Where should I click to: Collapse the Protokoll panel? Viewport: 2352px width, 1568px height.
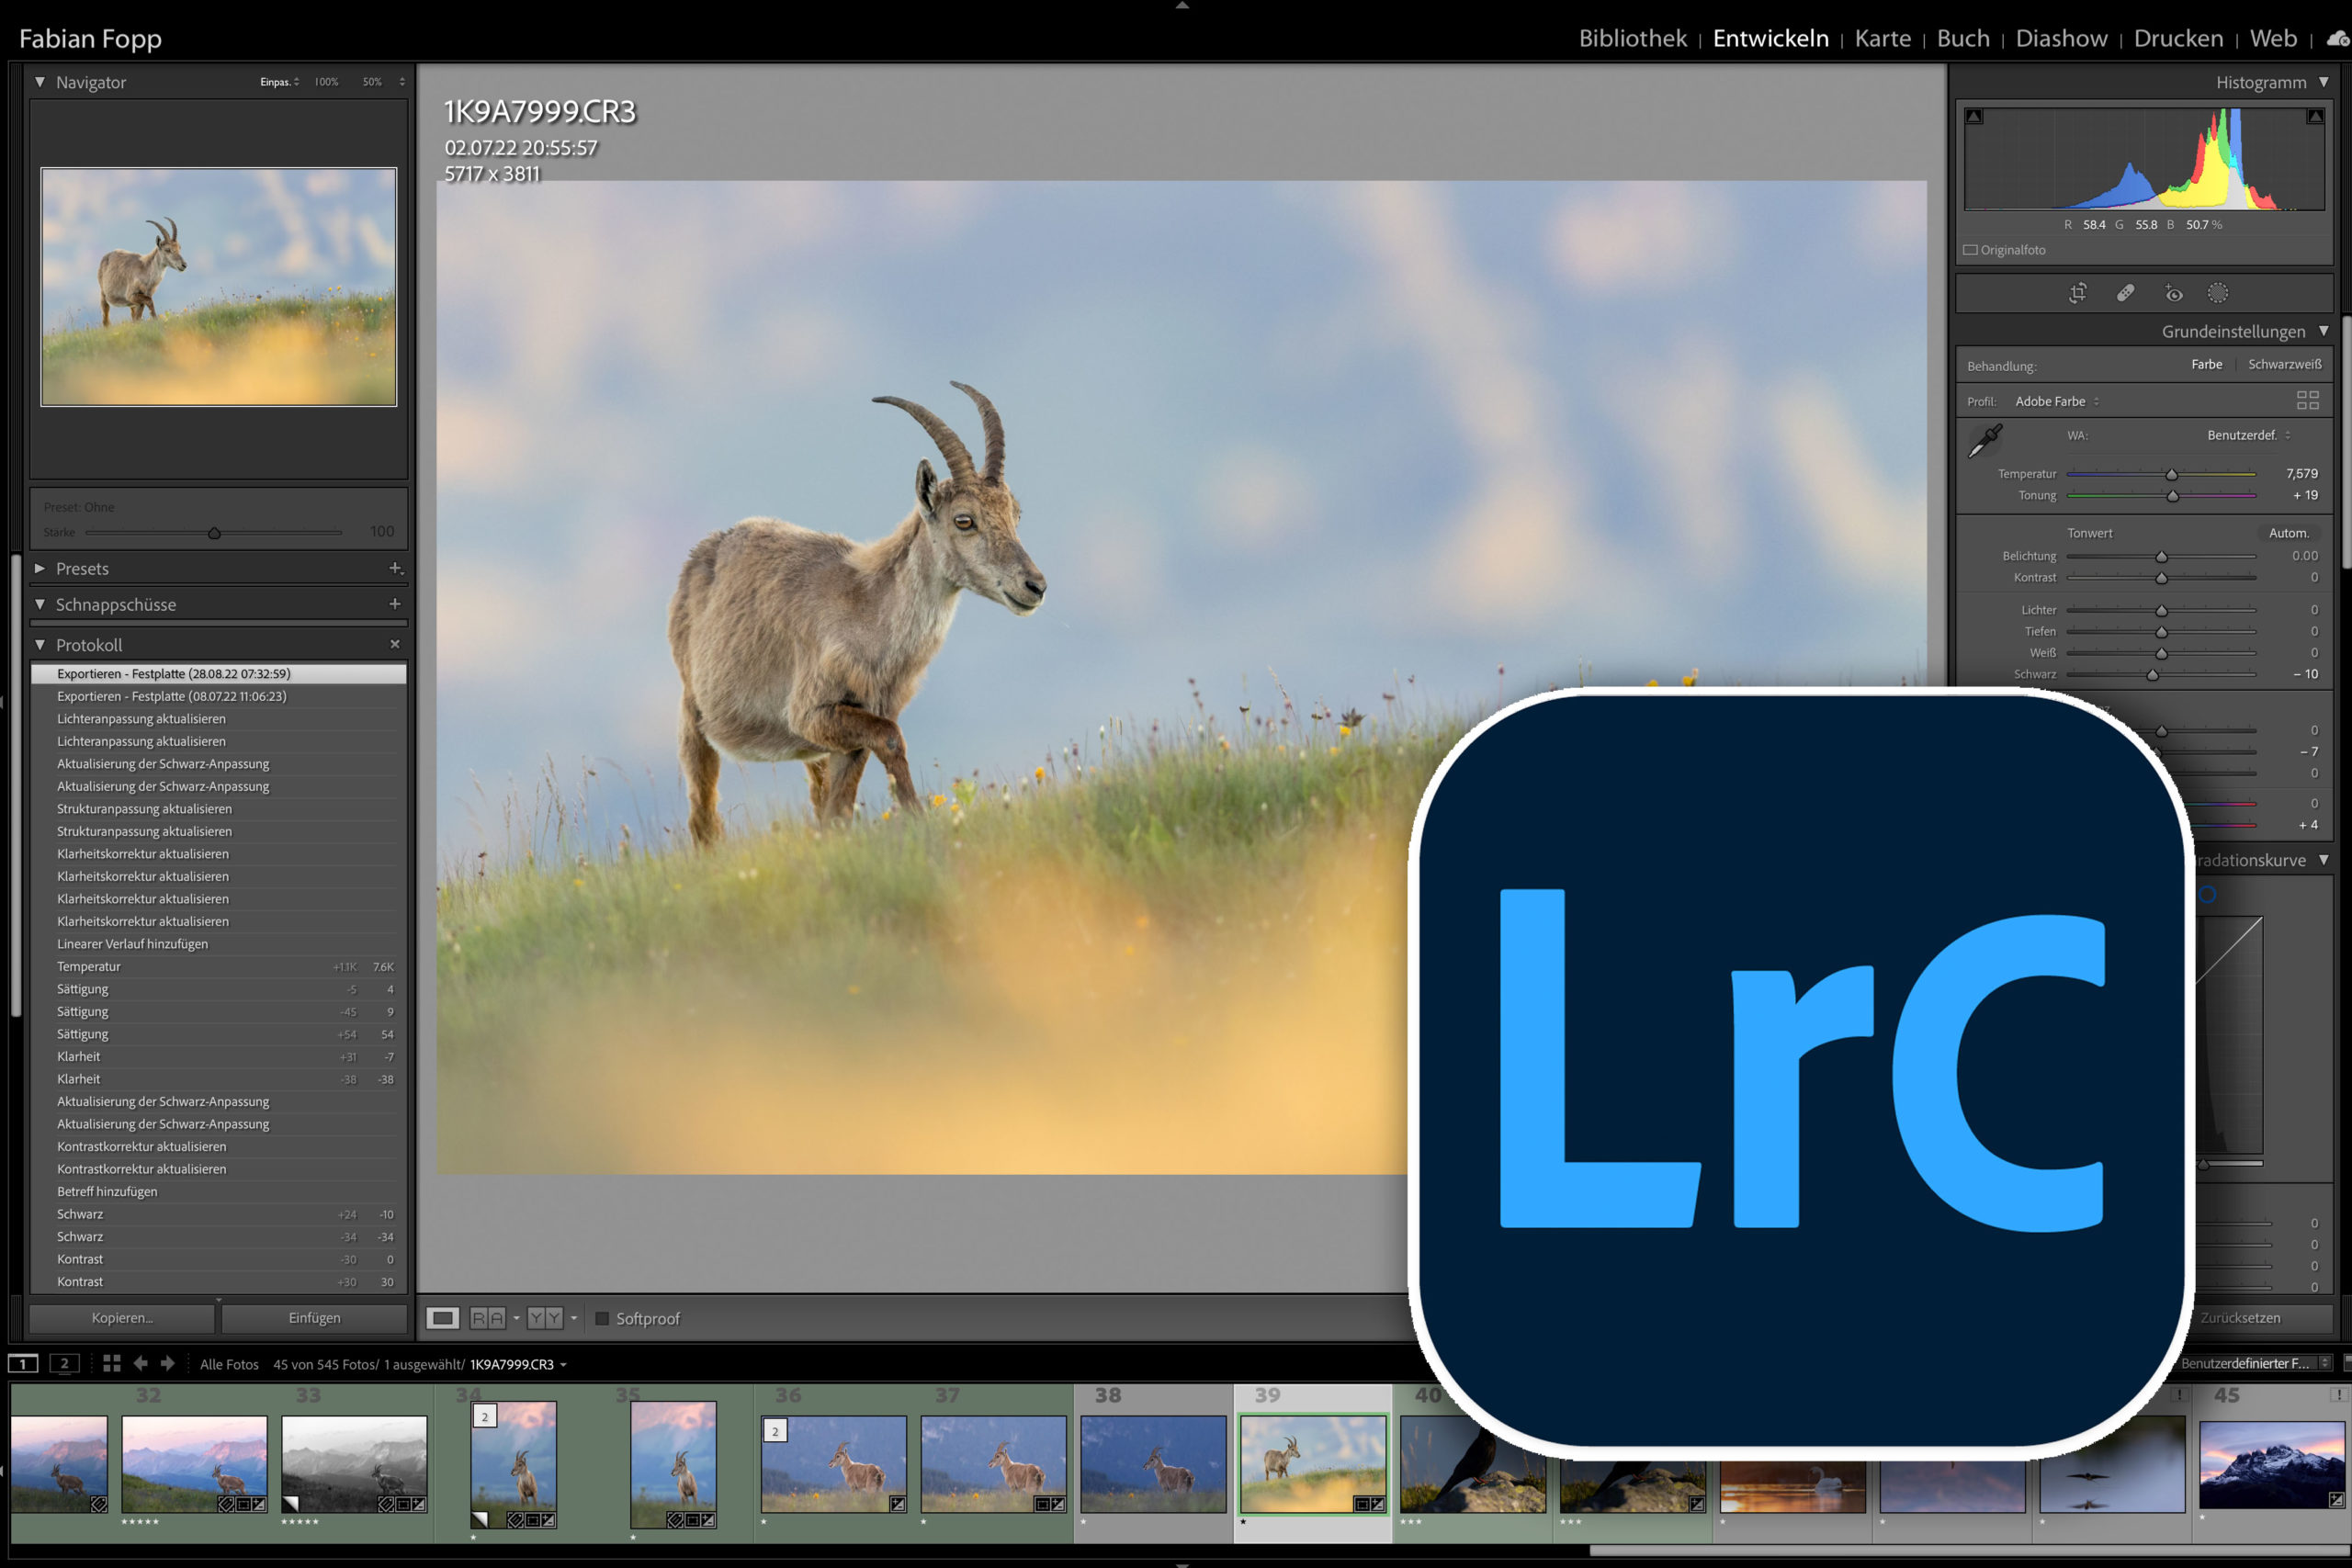pyautogui.click(x=40, y=645)
